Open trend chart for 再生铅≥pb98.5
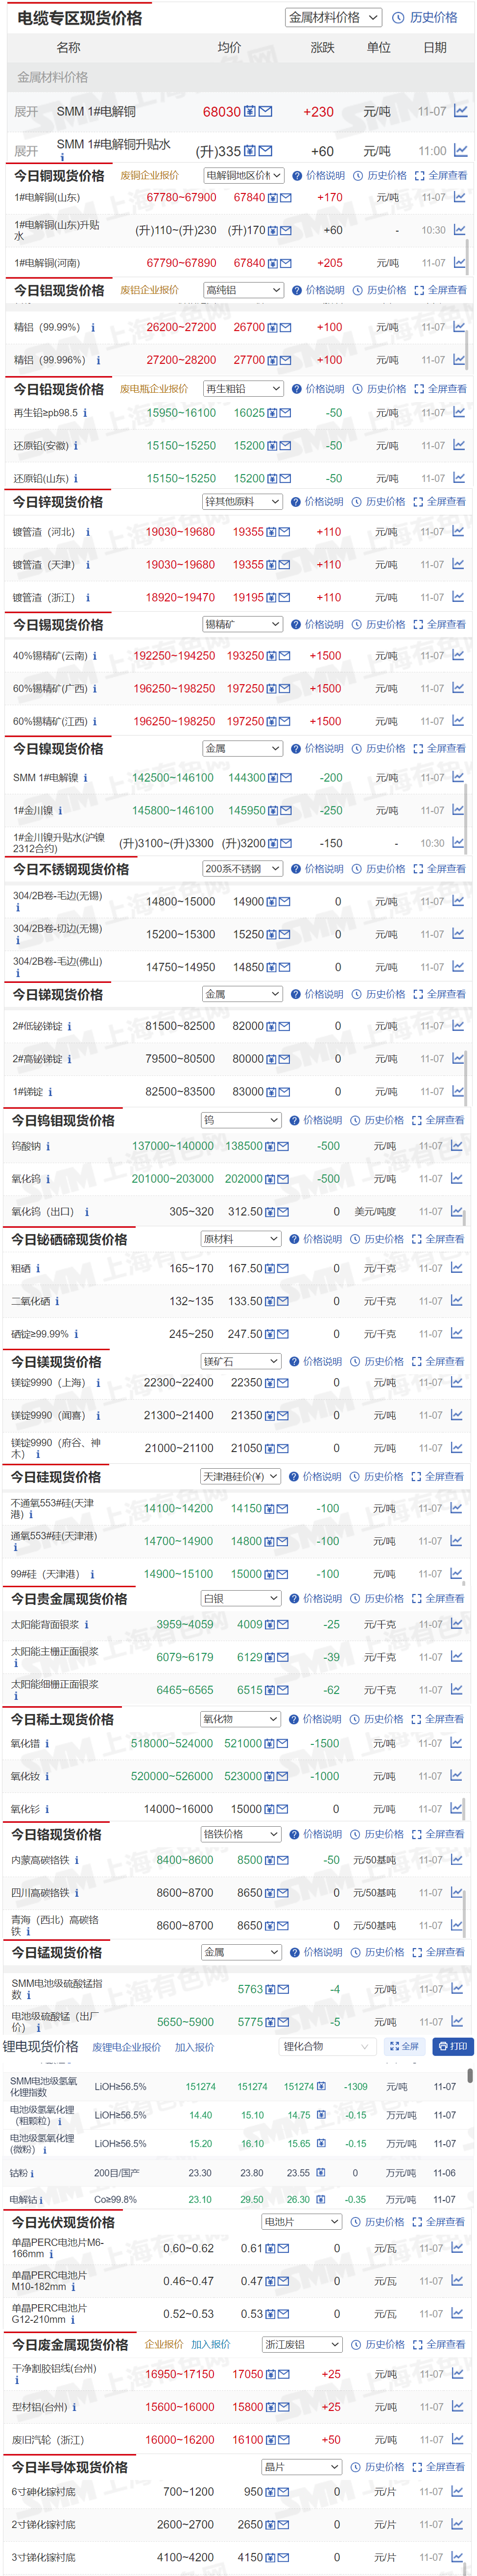The image size is (477, 2576). tap(459, 412)
